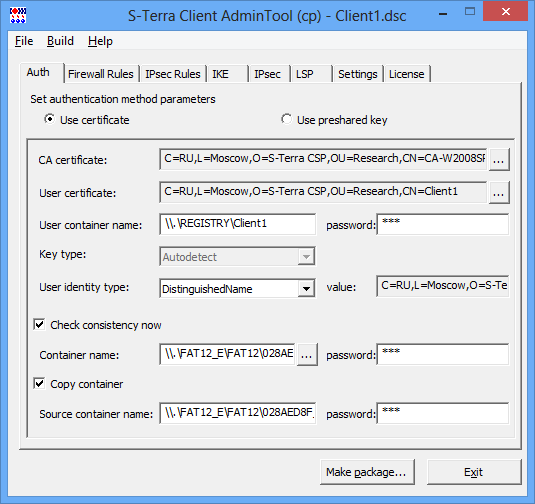This screenshot has width=535, height=504.
Task: Maximize the AdminTool window
Action: 470,12
